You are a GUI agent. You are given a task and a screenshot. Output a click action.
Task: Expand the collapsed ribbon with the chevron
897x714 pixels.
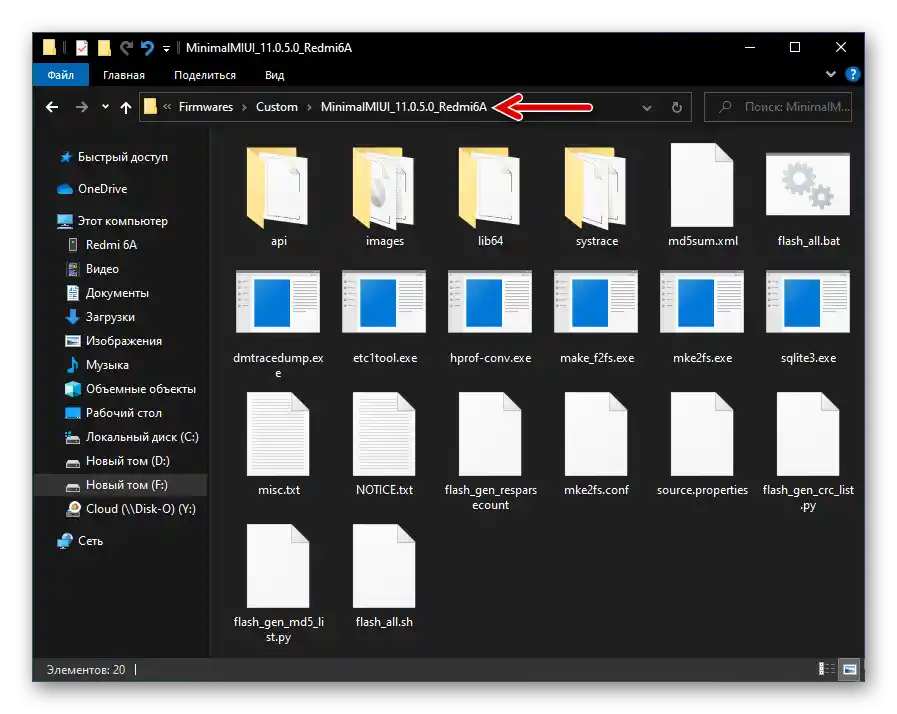pyautogui.click(x=830, y=74)
